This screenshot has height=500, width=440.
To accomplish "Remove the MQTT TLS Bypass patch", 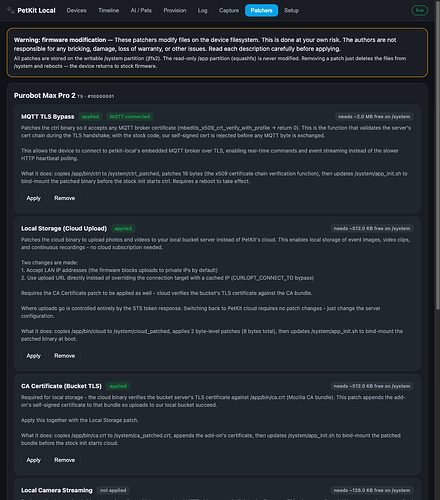I will [64, 198].
